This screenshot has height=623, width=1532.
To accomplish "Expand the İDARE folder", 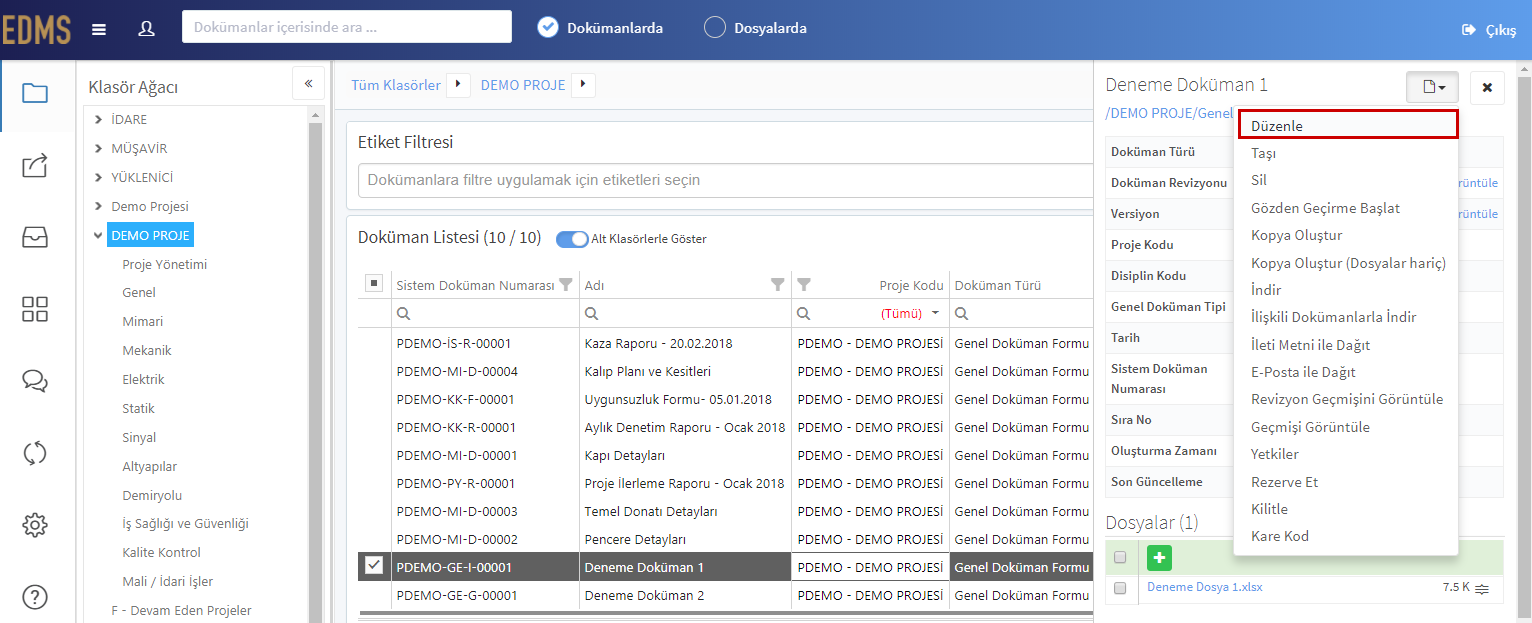I will coord(98,120).
